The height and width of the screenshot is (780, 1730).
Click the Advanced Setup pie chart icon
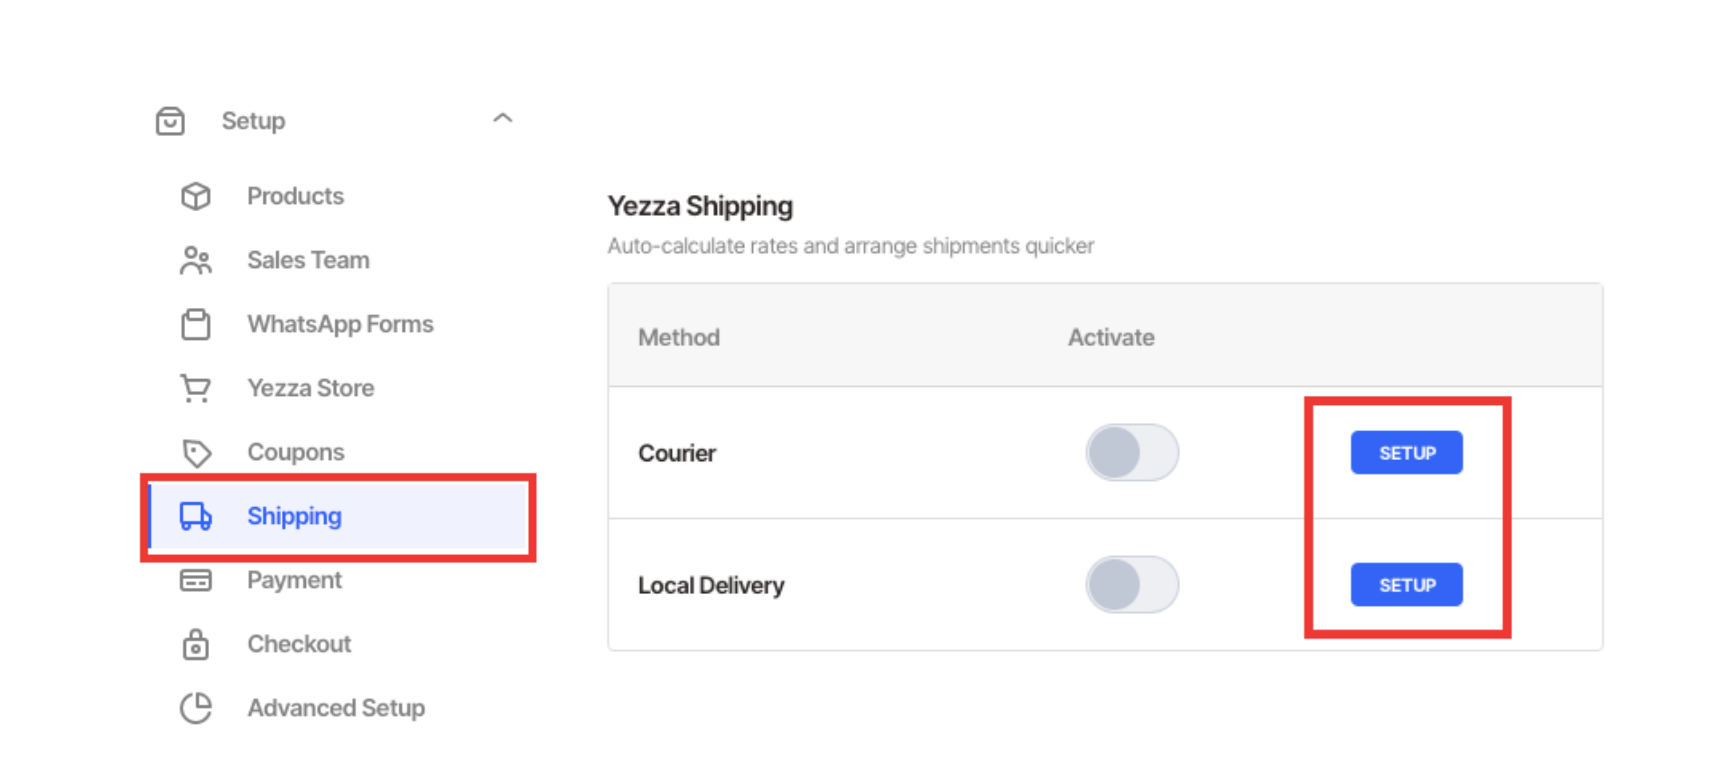pos(196,708)
